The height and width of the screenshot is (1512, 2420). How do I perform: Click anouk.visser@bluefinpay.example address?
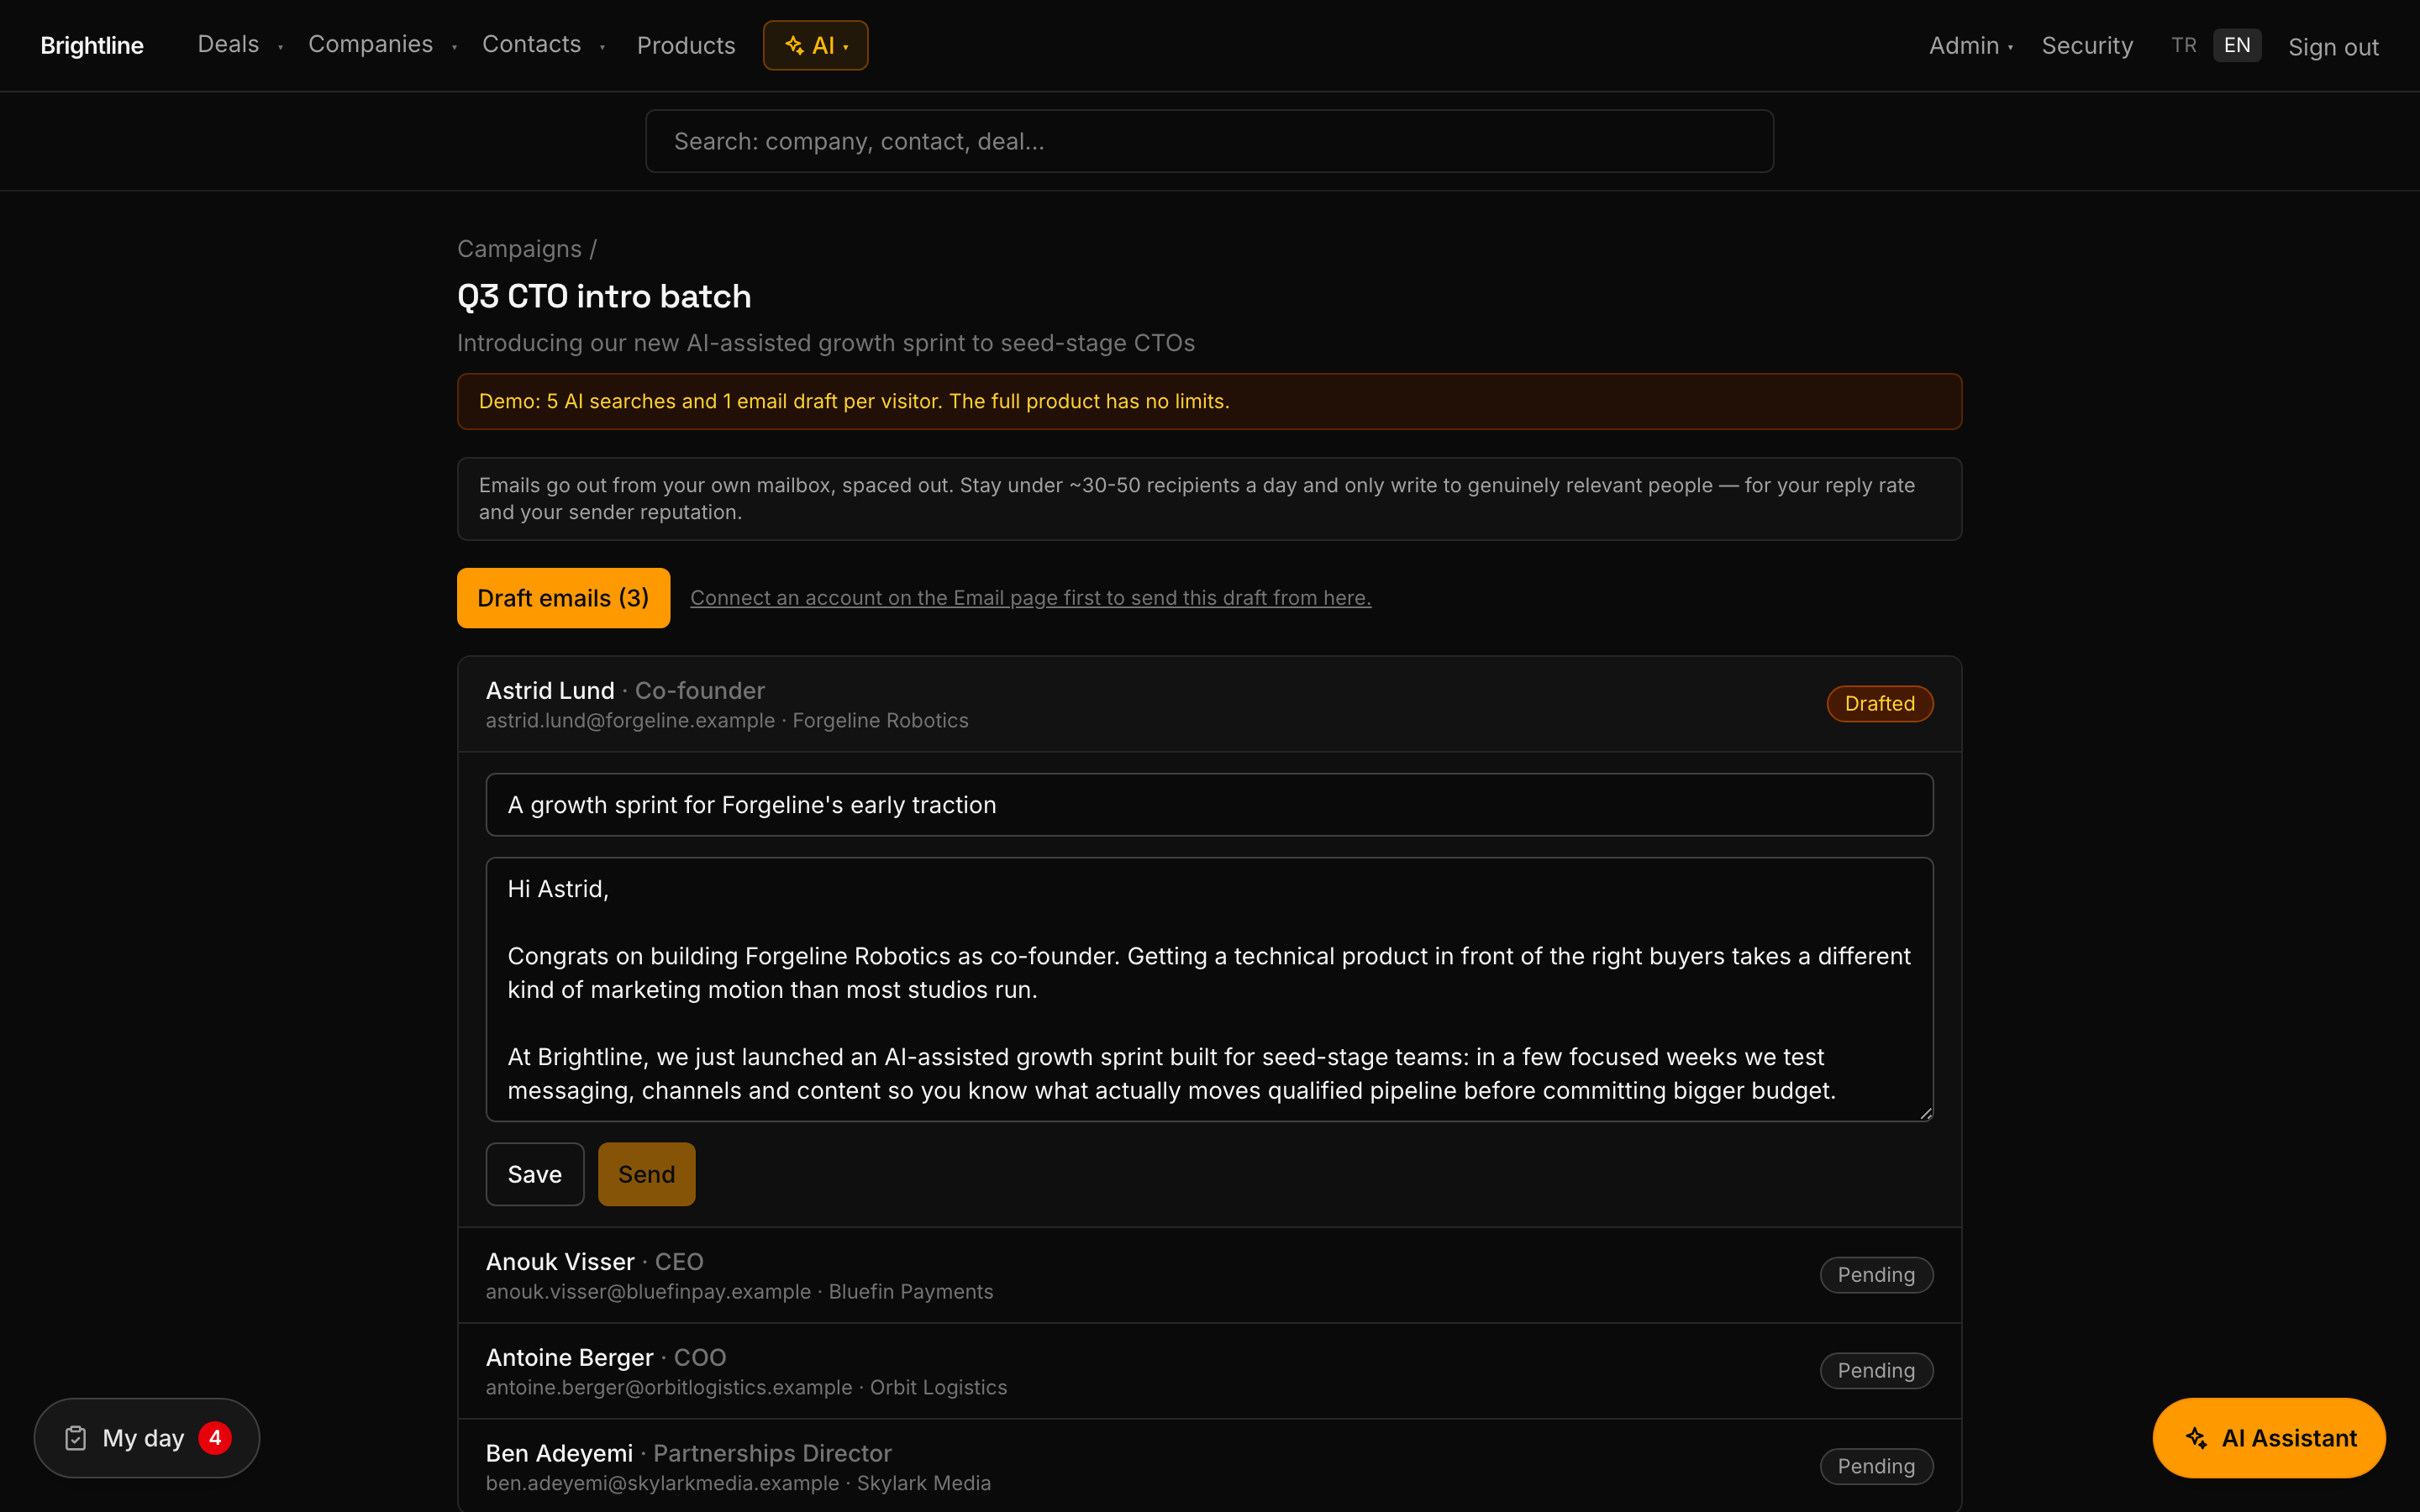pyautogui.click(x=648, y=1292)
